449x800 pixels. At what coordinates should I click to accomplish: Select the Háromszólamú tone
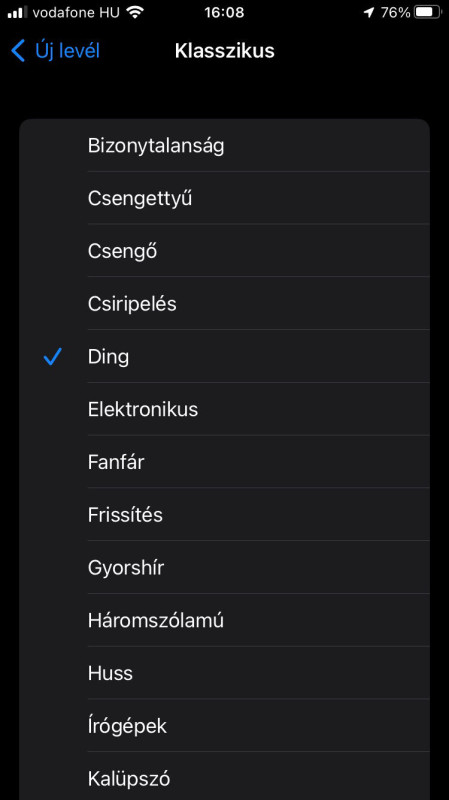(224, 620)
